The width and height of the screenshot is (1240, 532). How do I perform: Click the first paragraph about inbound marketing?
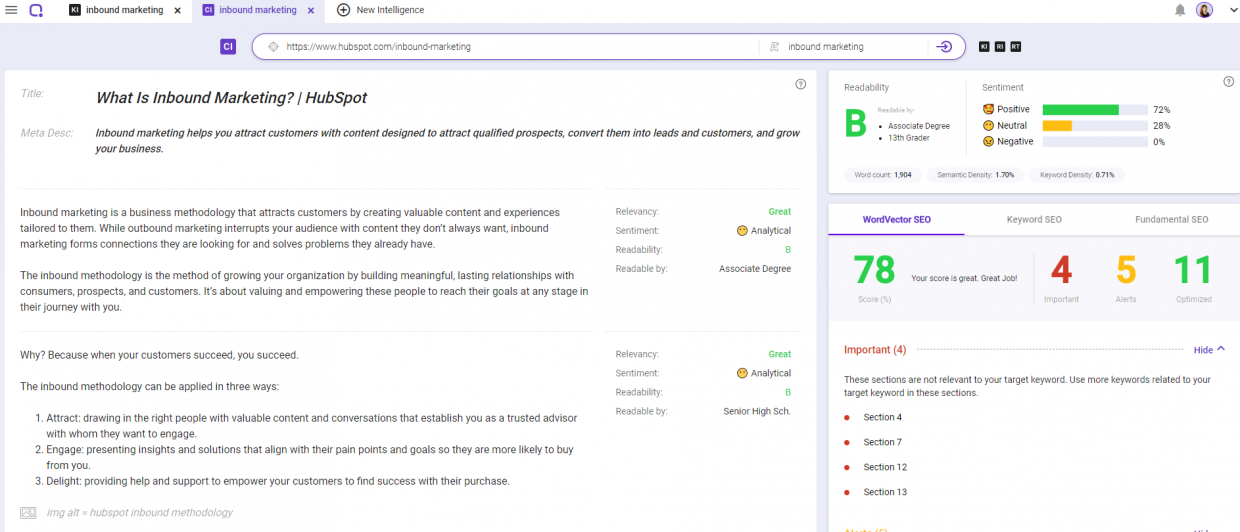(290, 228)
